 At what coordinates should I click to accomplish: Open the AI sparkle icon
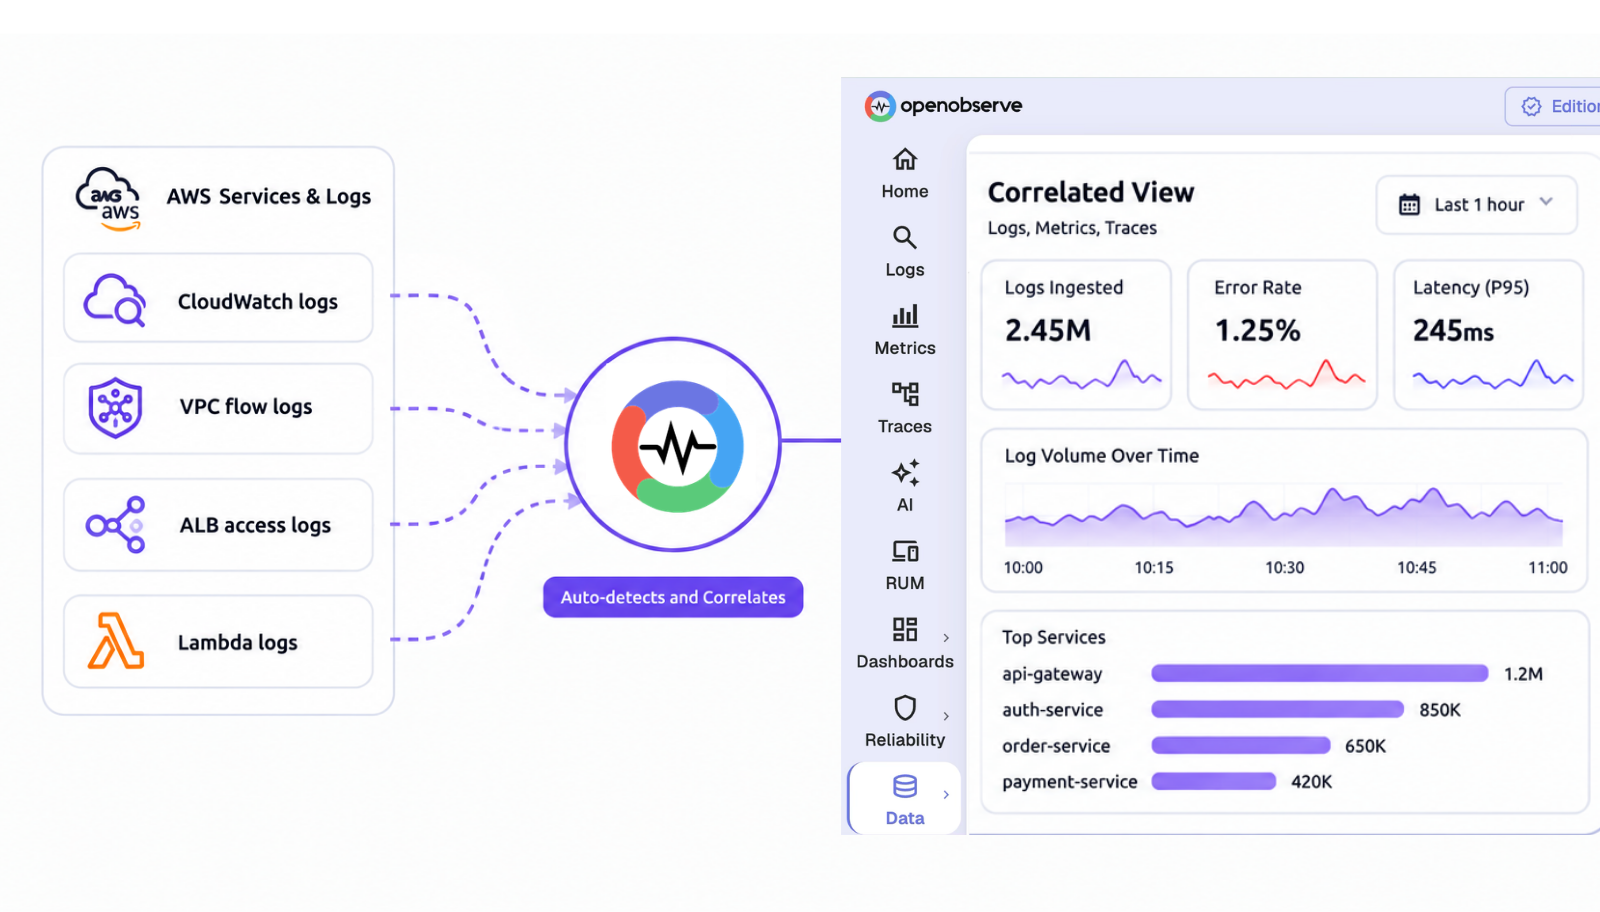(x=905, y=472)
